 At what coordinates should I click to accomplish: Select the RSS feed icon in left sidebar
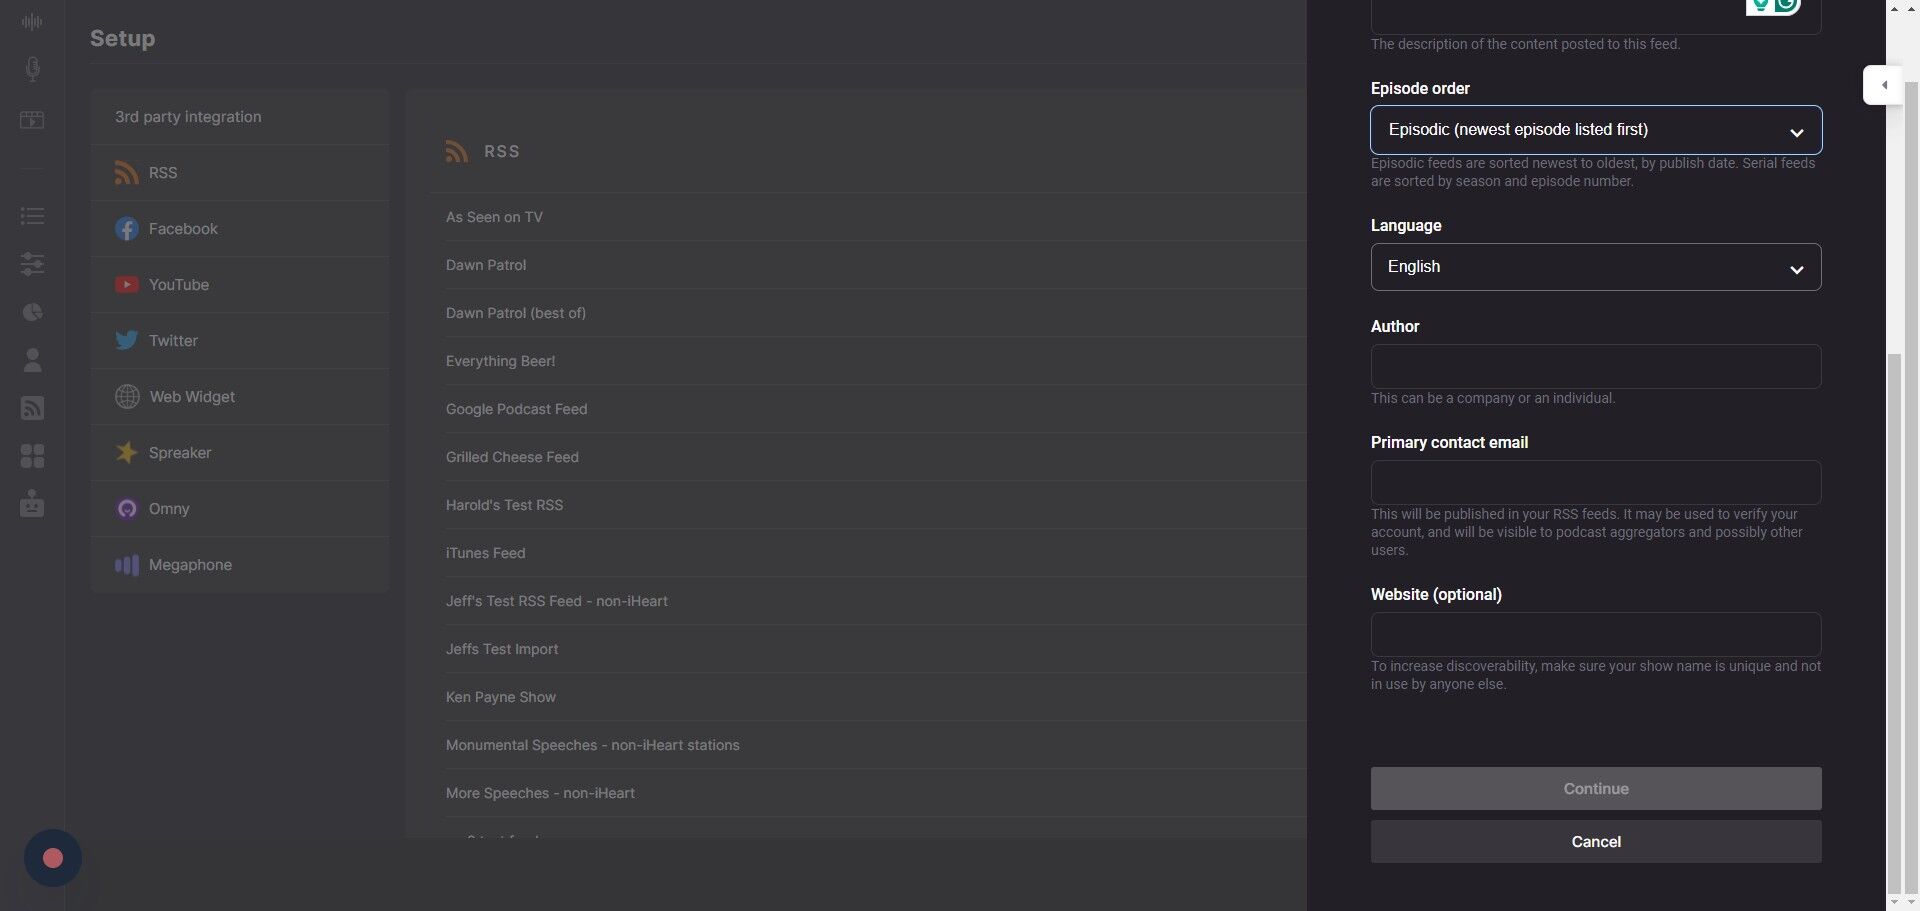tap(32, 408)
